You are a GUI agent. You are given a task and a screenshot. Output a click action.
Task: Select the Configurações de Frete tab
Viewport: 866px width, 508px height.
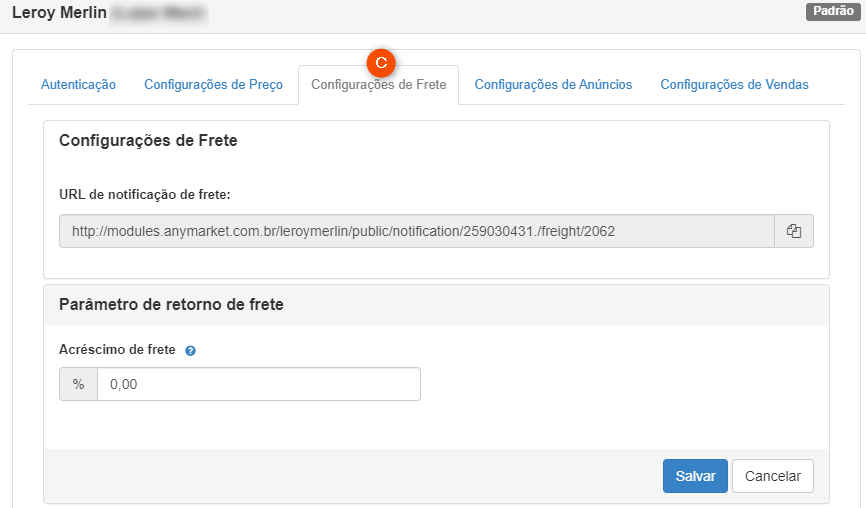click(378, 84)
